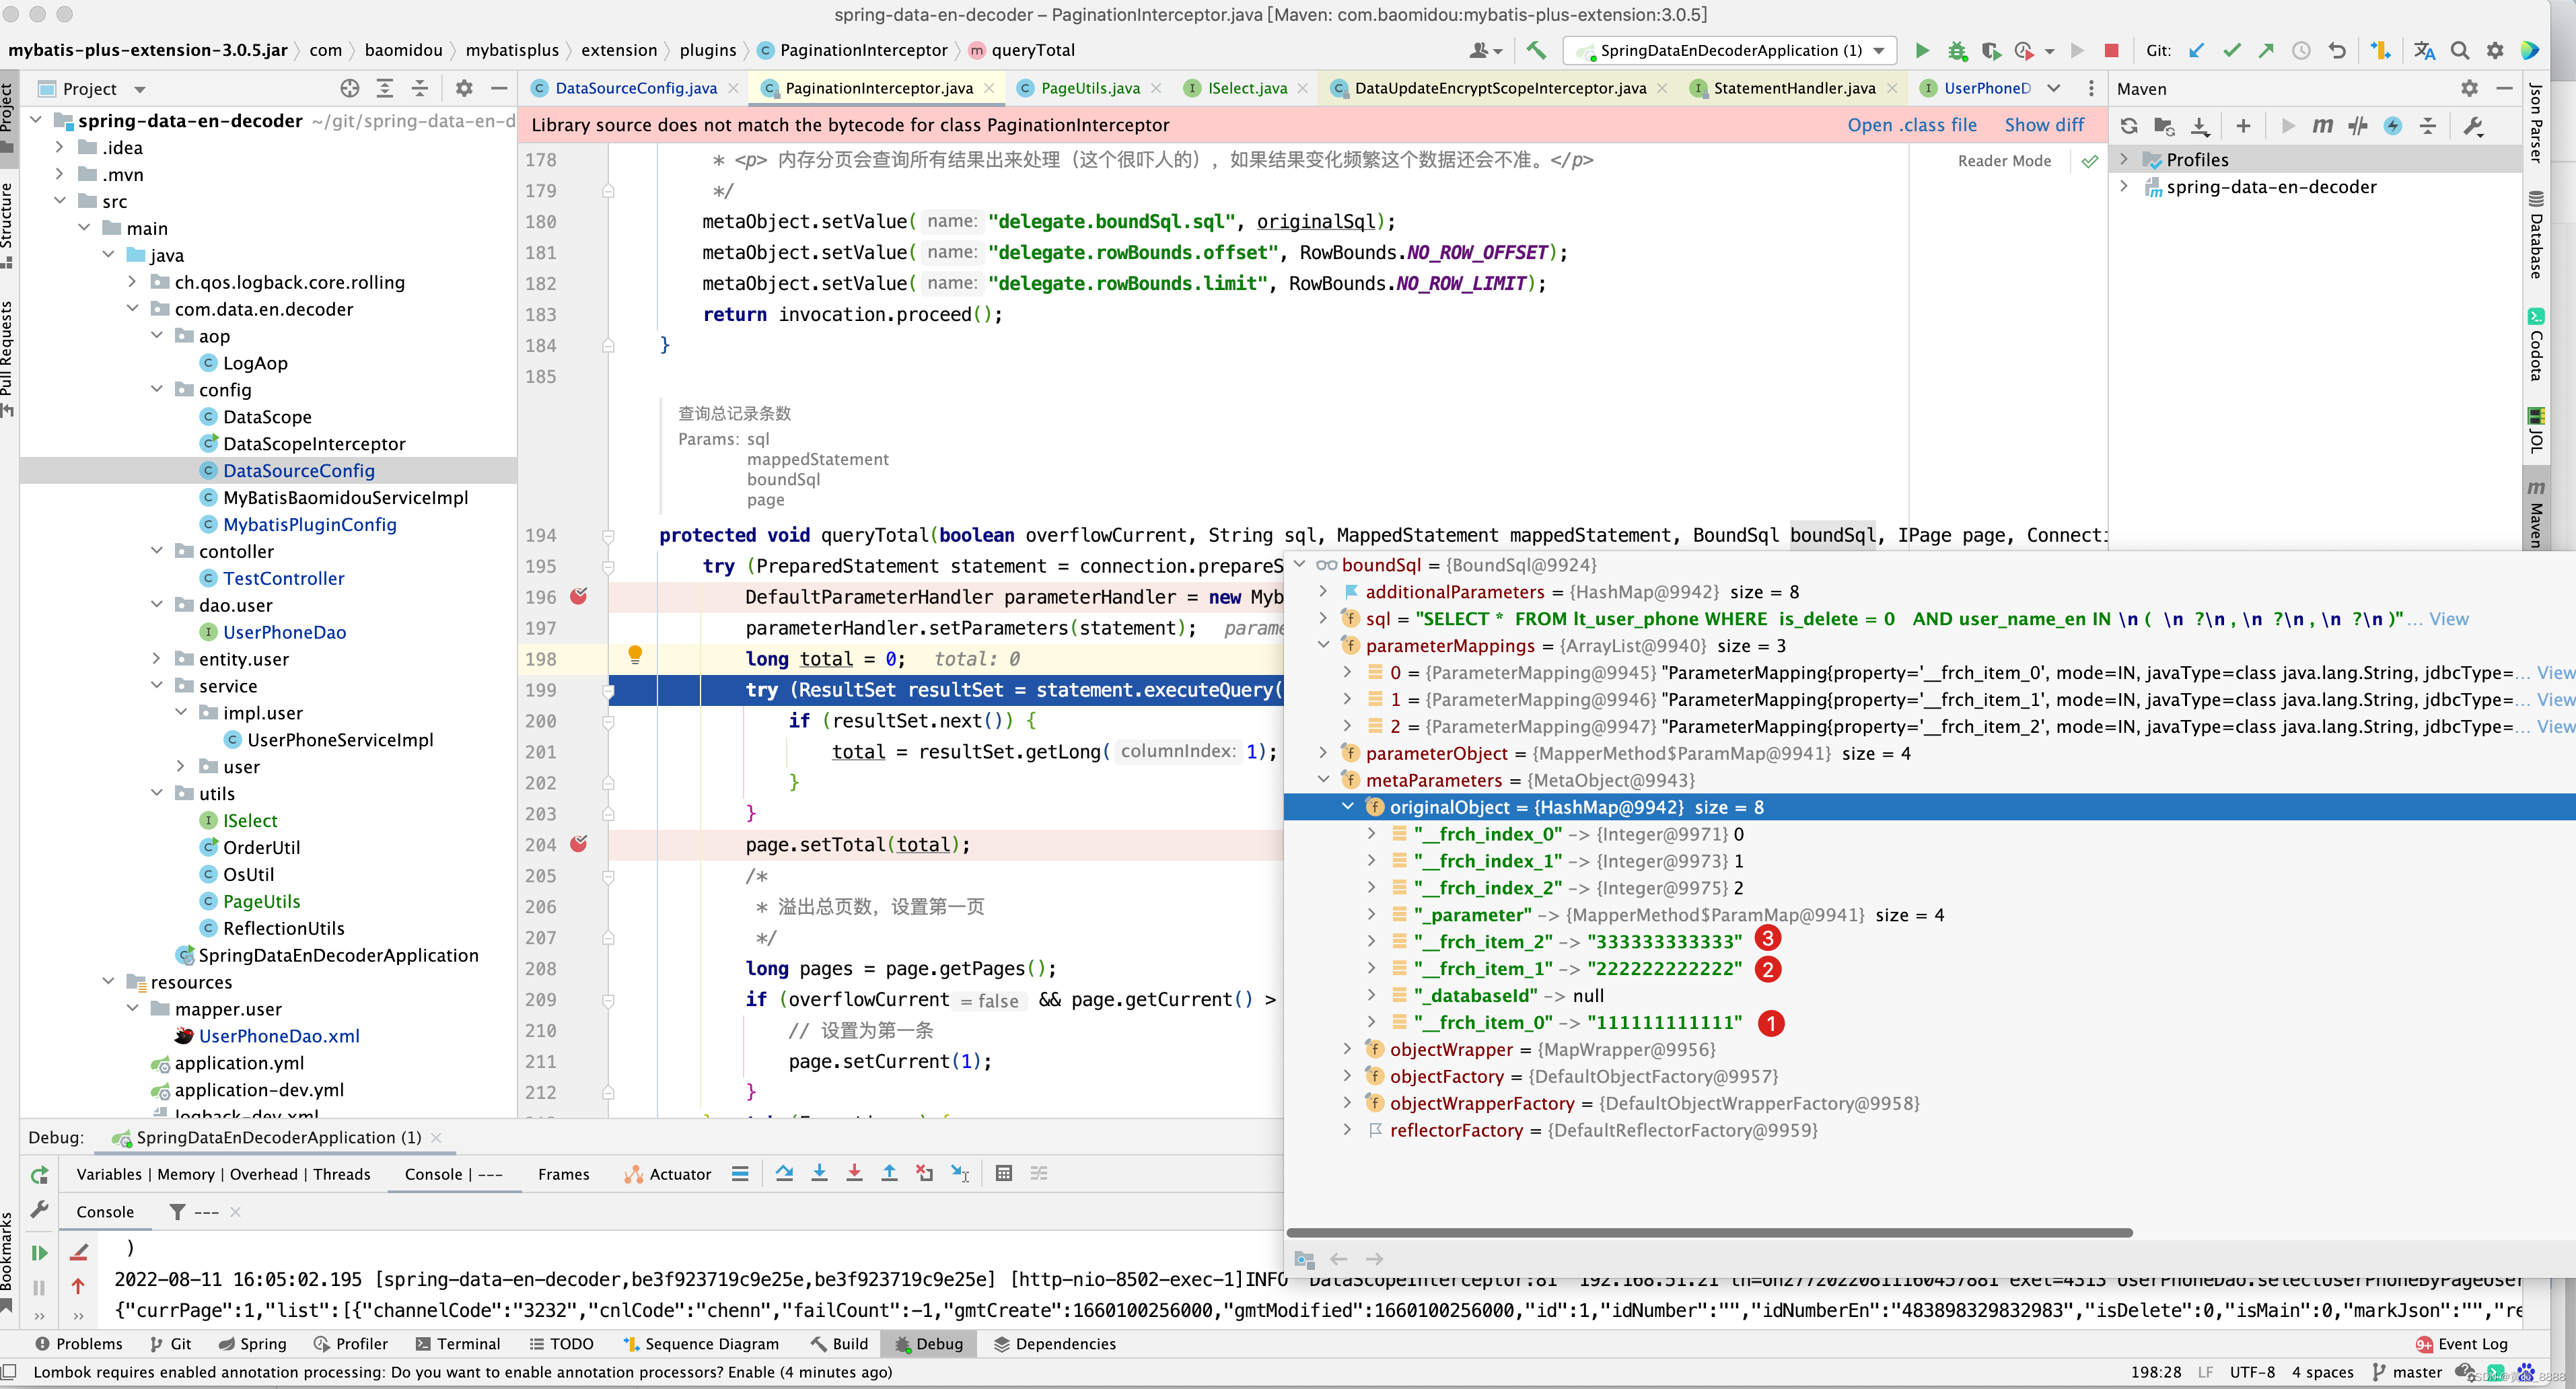Image resolution: width=2576 pixels, height=1389 pixels.
Task: Toggle breakpoint at line 204
Action: coord(578,844)
